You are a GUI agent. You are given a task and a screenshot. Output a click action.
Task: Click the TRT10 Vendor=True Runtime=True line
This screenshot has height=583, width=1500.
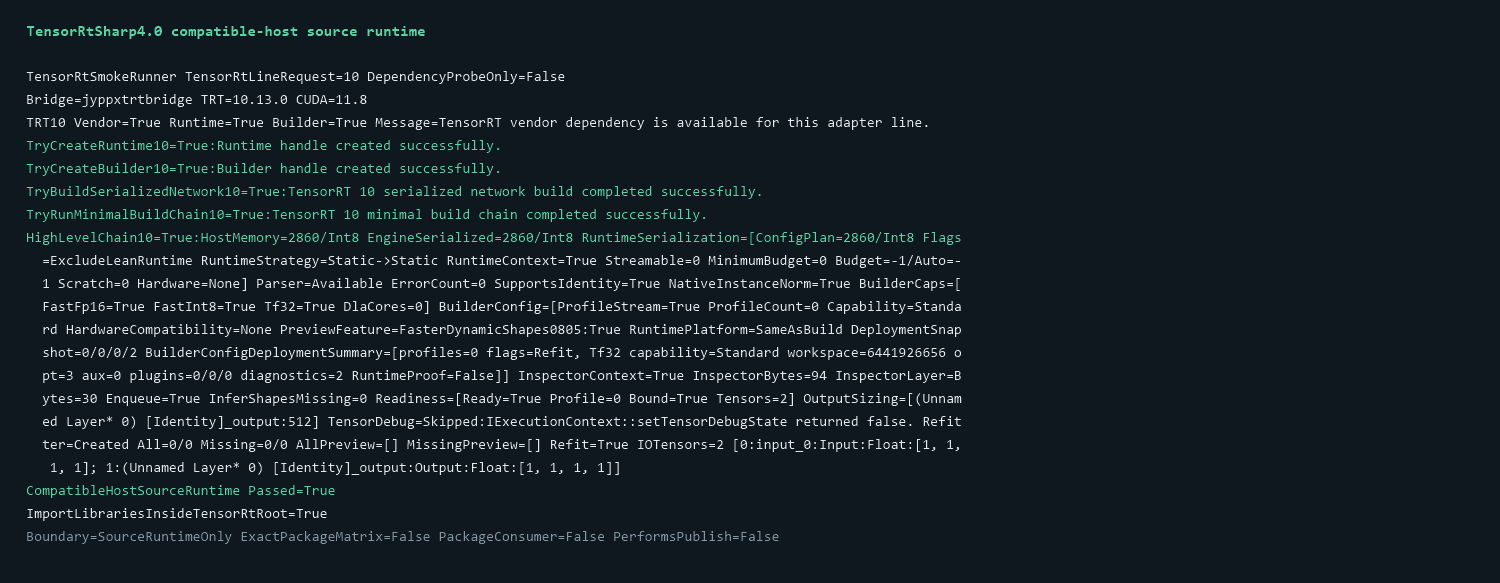click(x=478, y=123)
